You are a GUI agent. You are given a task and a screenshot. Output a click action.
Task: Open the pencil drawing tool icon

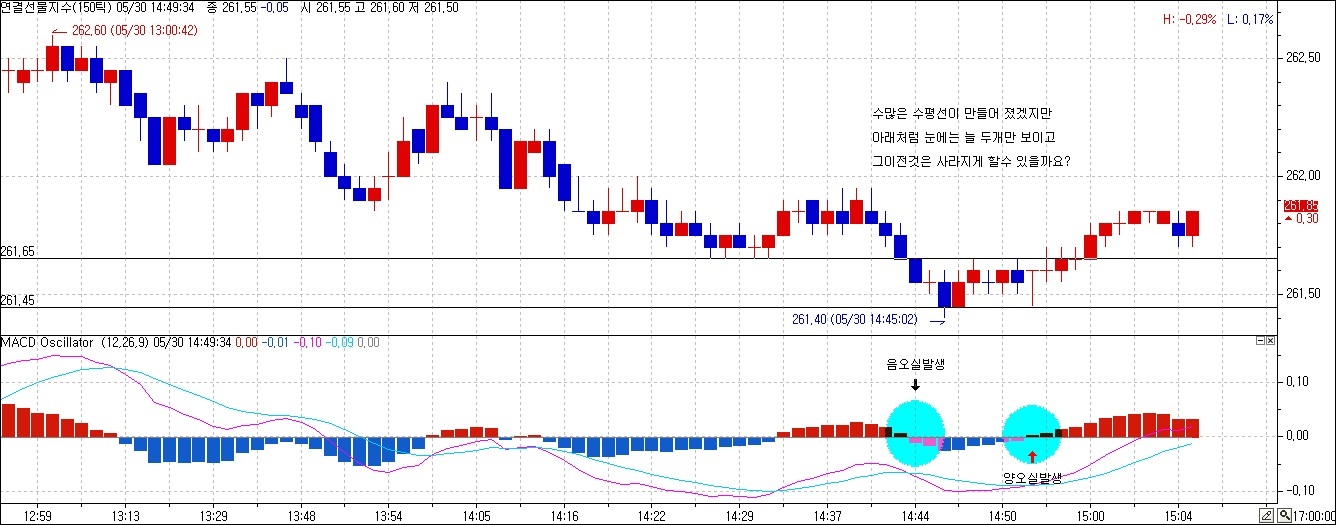click(1267, 515)
